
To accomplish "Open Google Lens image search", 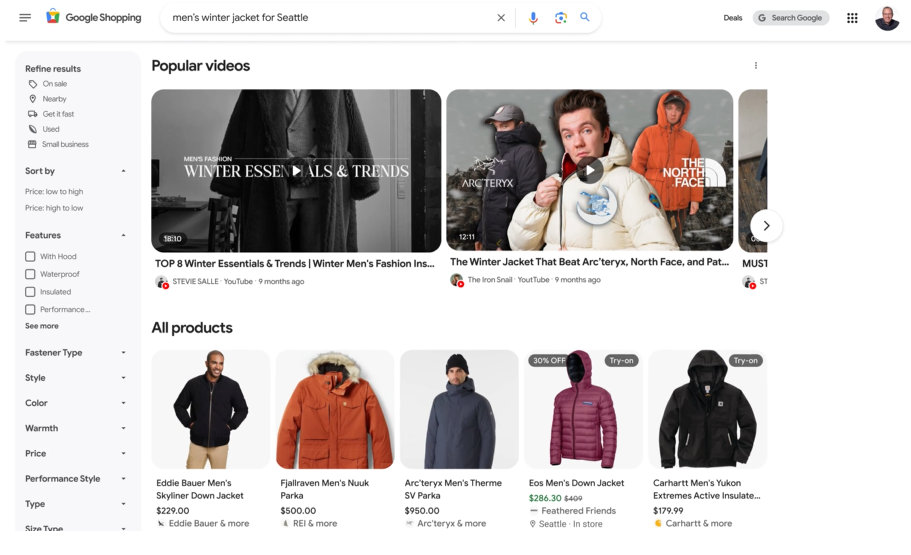I will [x=561, y=18].
